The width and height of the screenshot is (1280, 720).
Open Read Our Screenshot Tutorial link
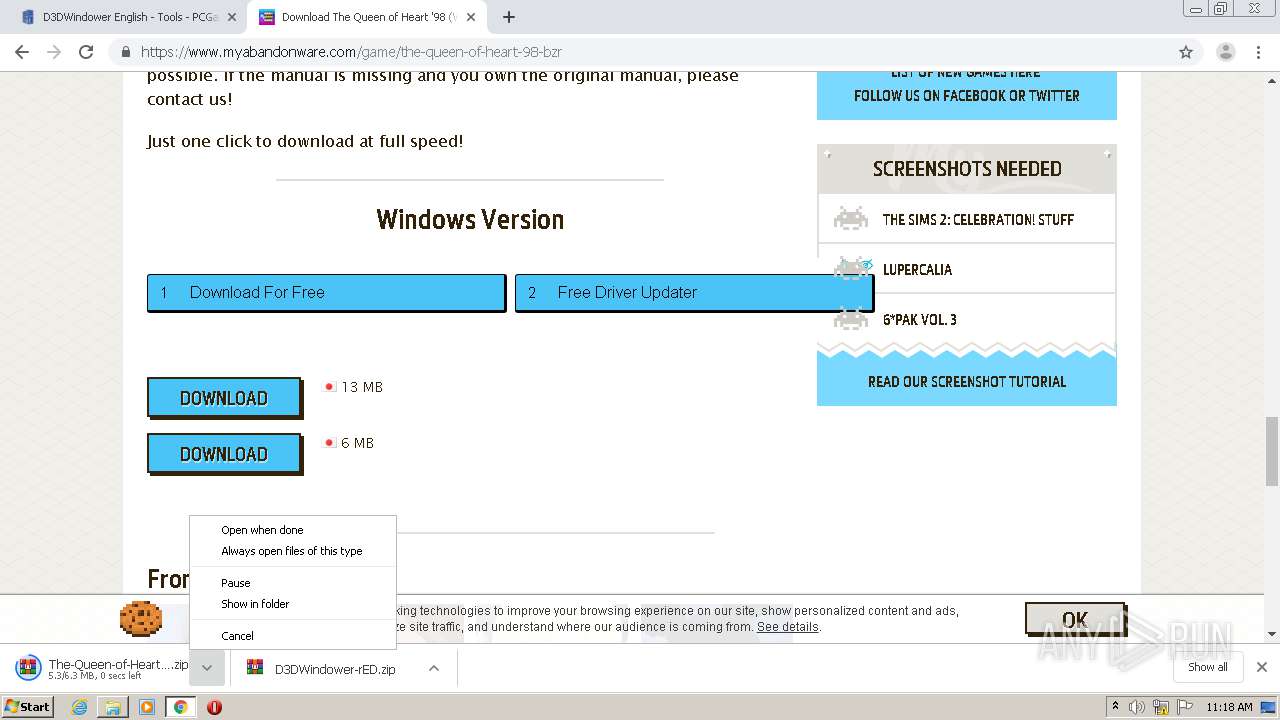click(x=967, y=382)
